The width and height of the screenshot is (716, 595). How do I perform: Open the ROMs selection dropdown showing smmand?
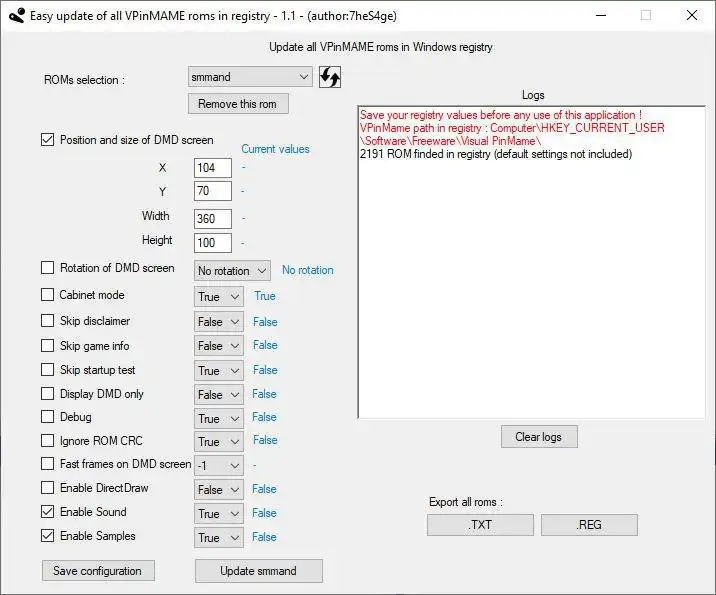(x=250, y=77)
